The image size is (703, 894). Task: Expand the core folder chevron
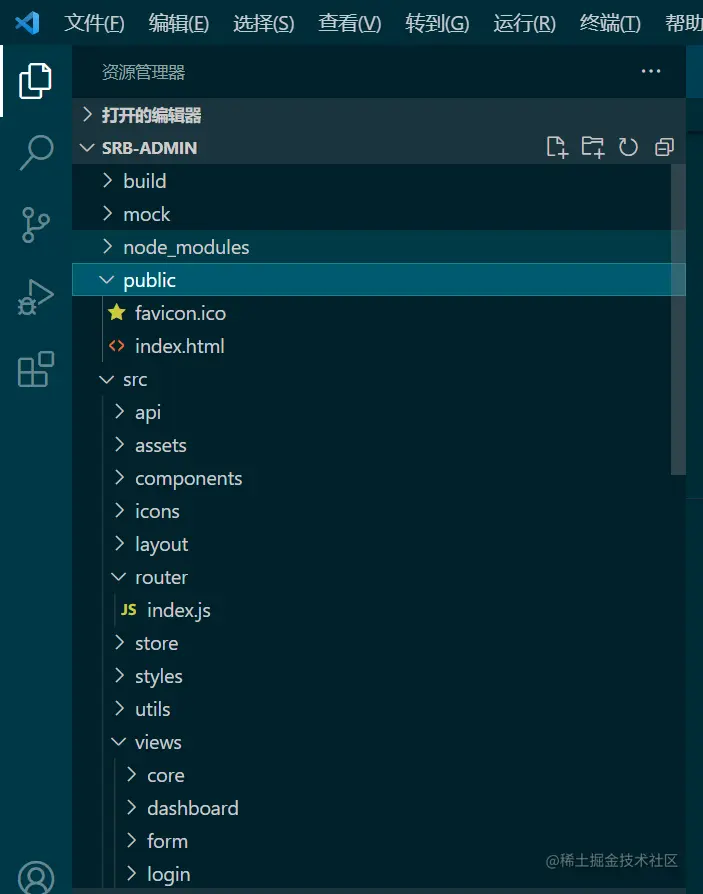(x=131, y=775)
